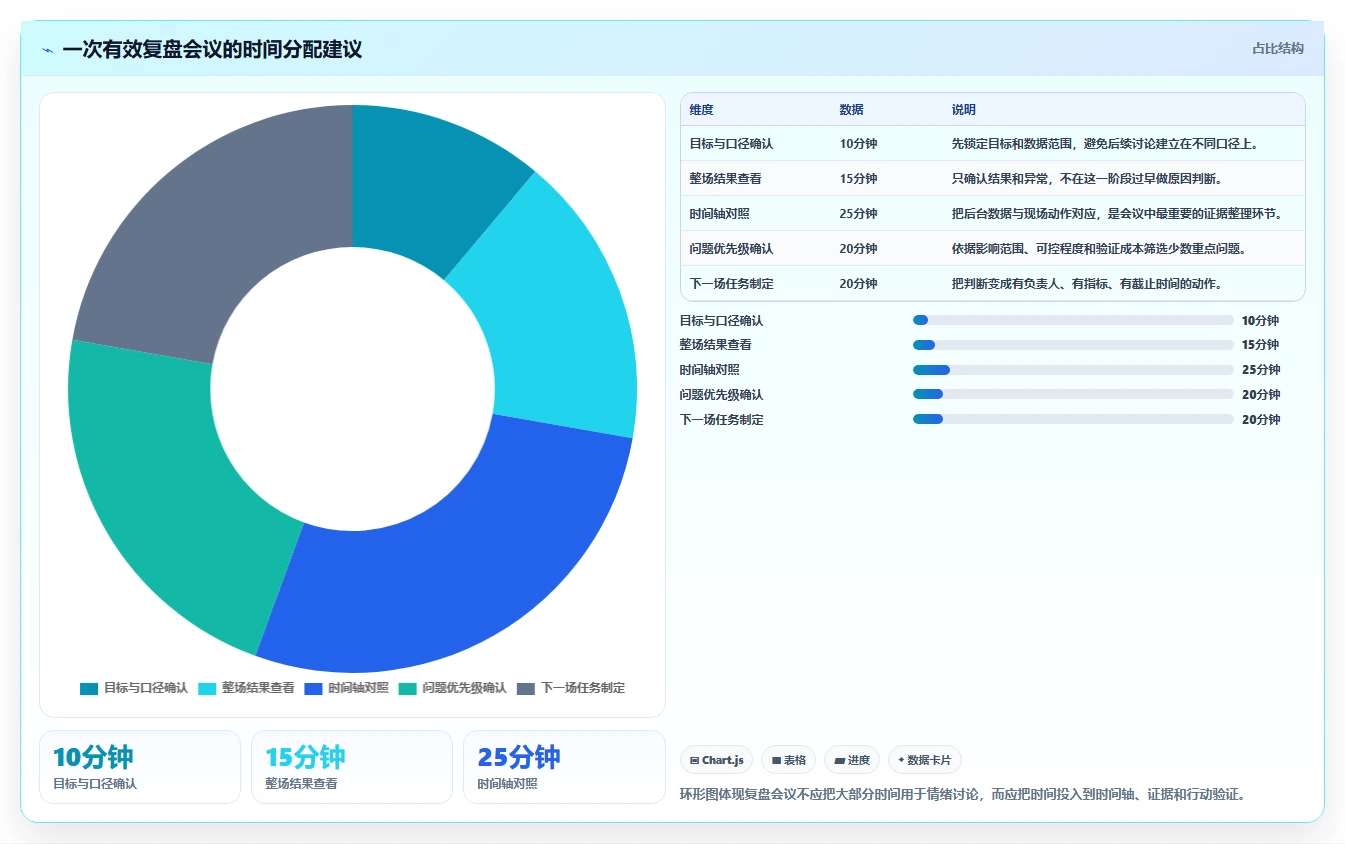Click progress bar for 时间轴对照
Viewport: 1345px width, 844px height.
tap(1073, 370)
